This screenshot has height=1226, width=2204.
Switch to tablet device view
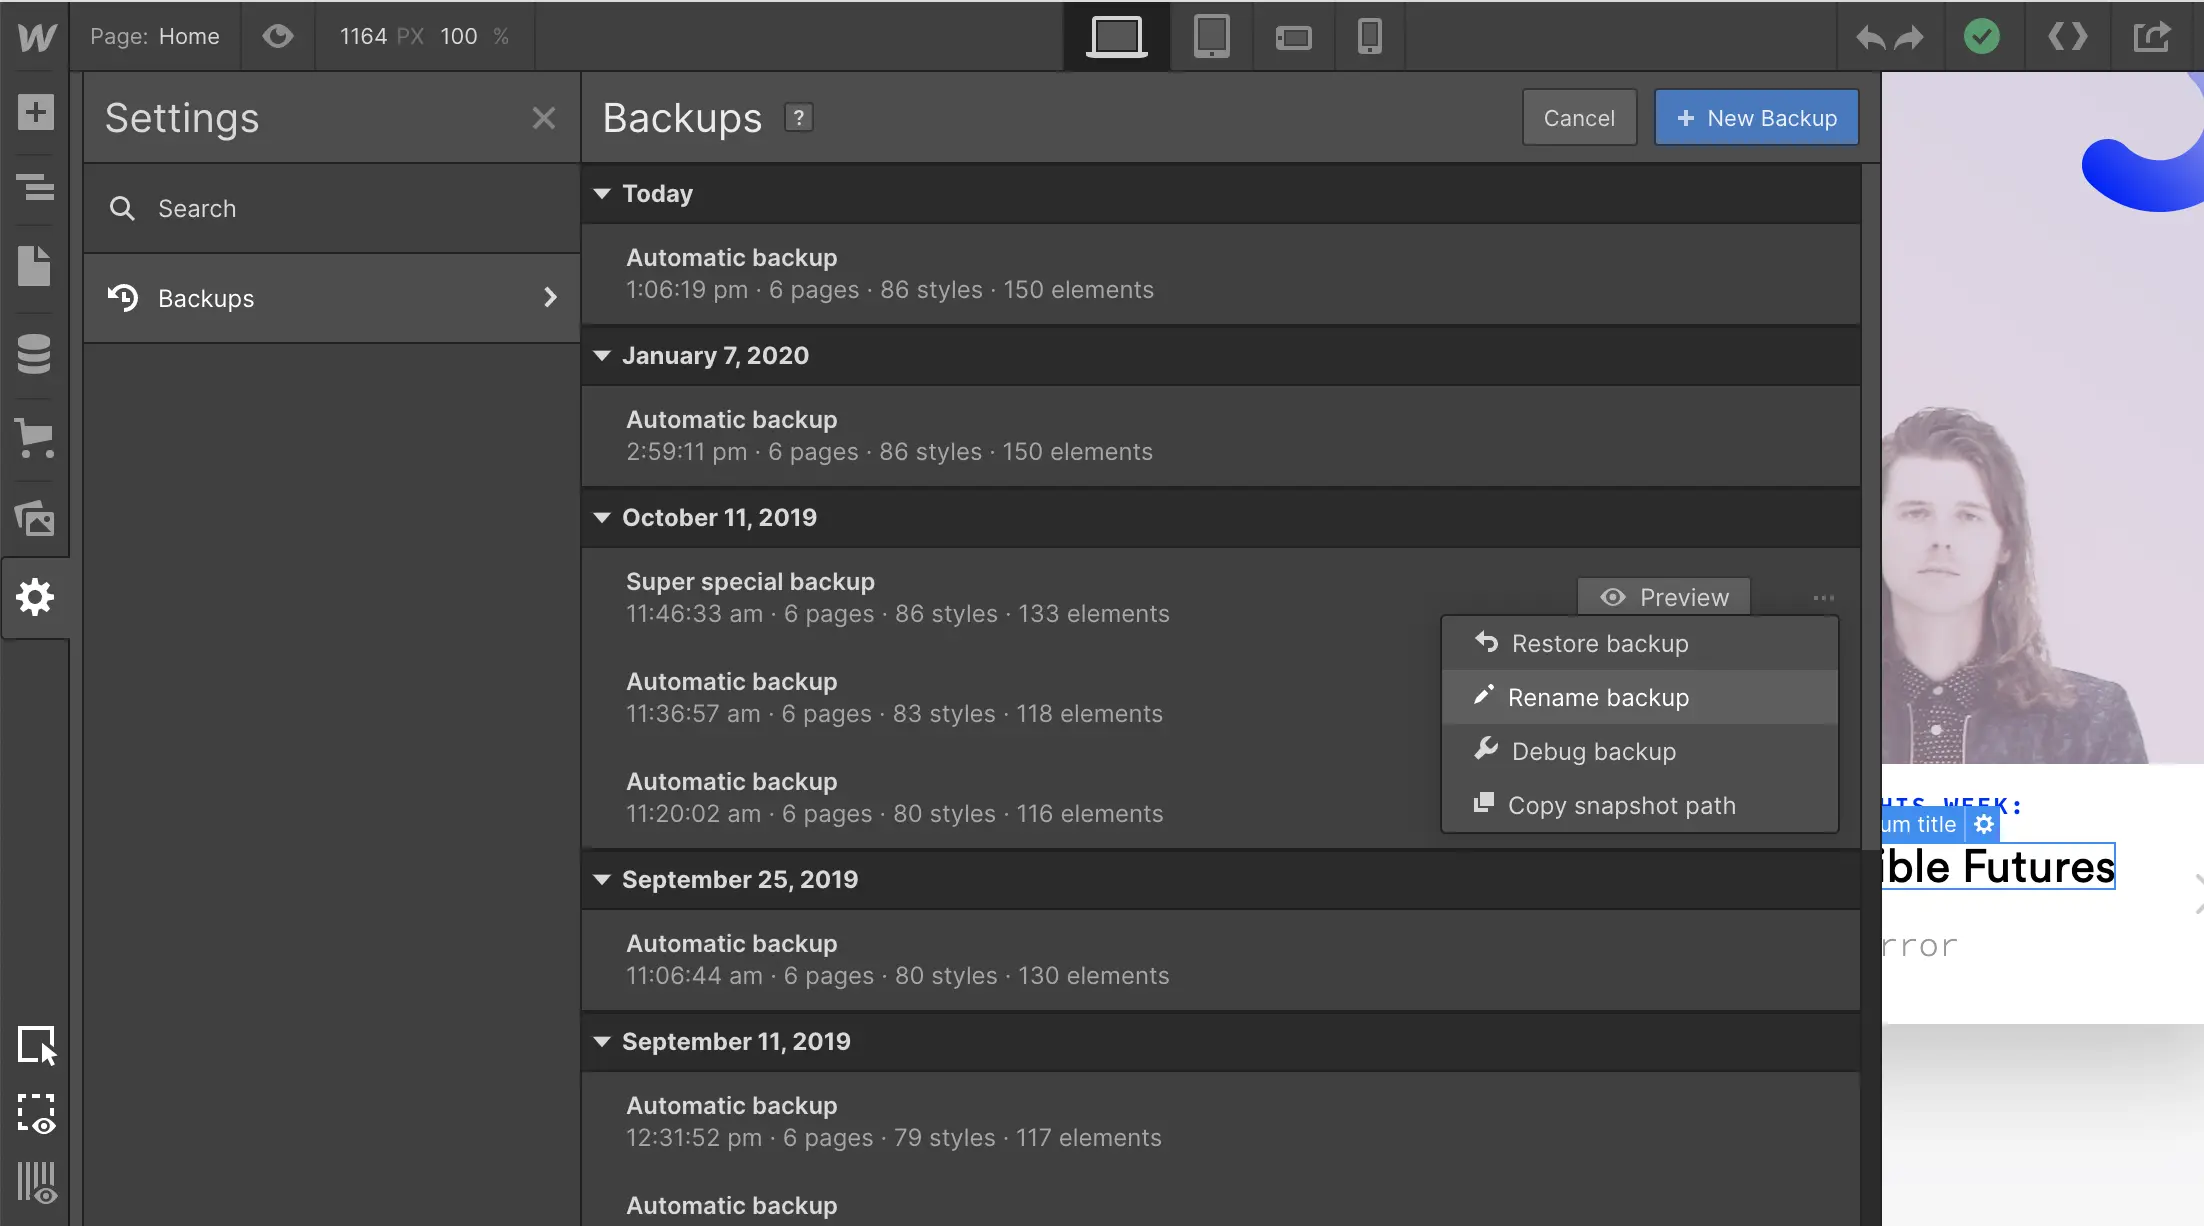[1211, 37]
